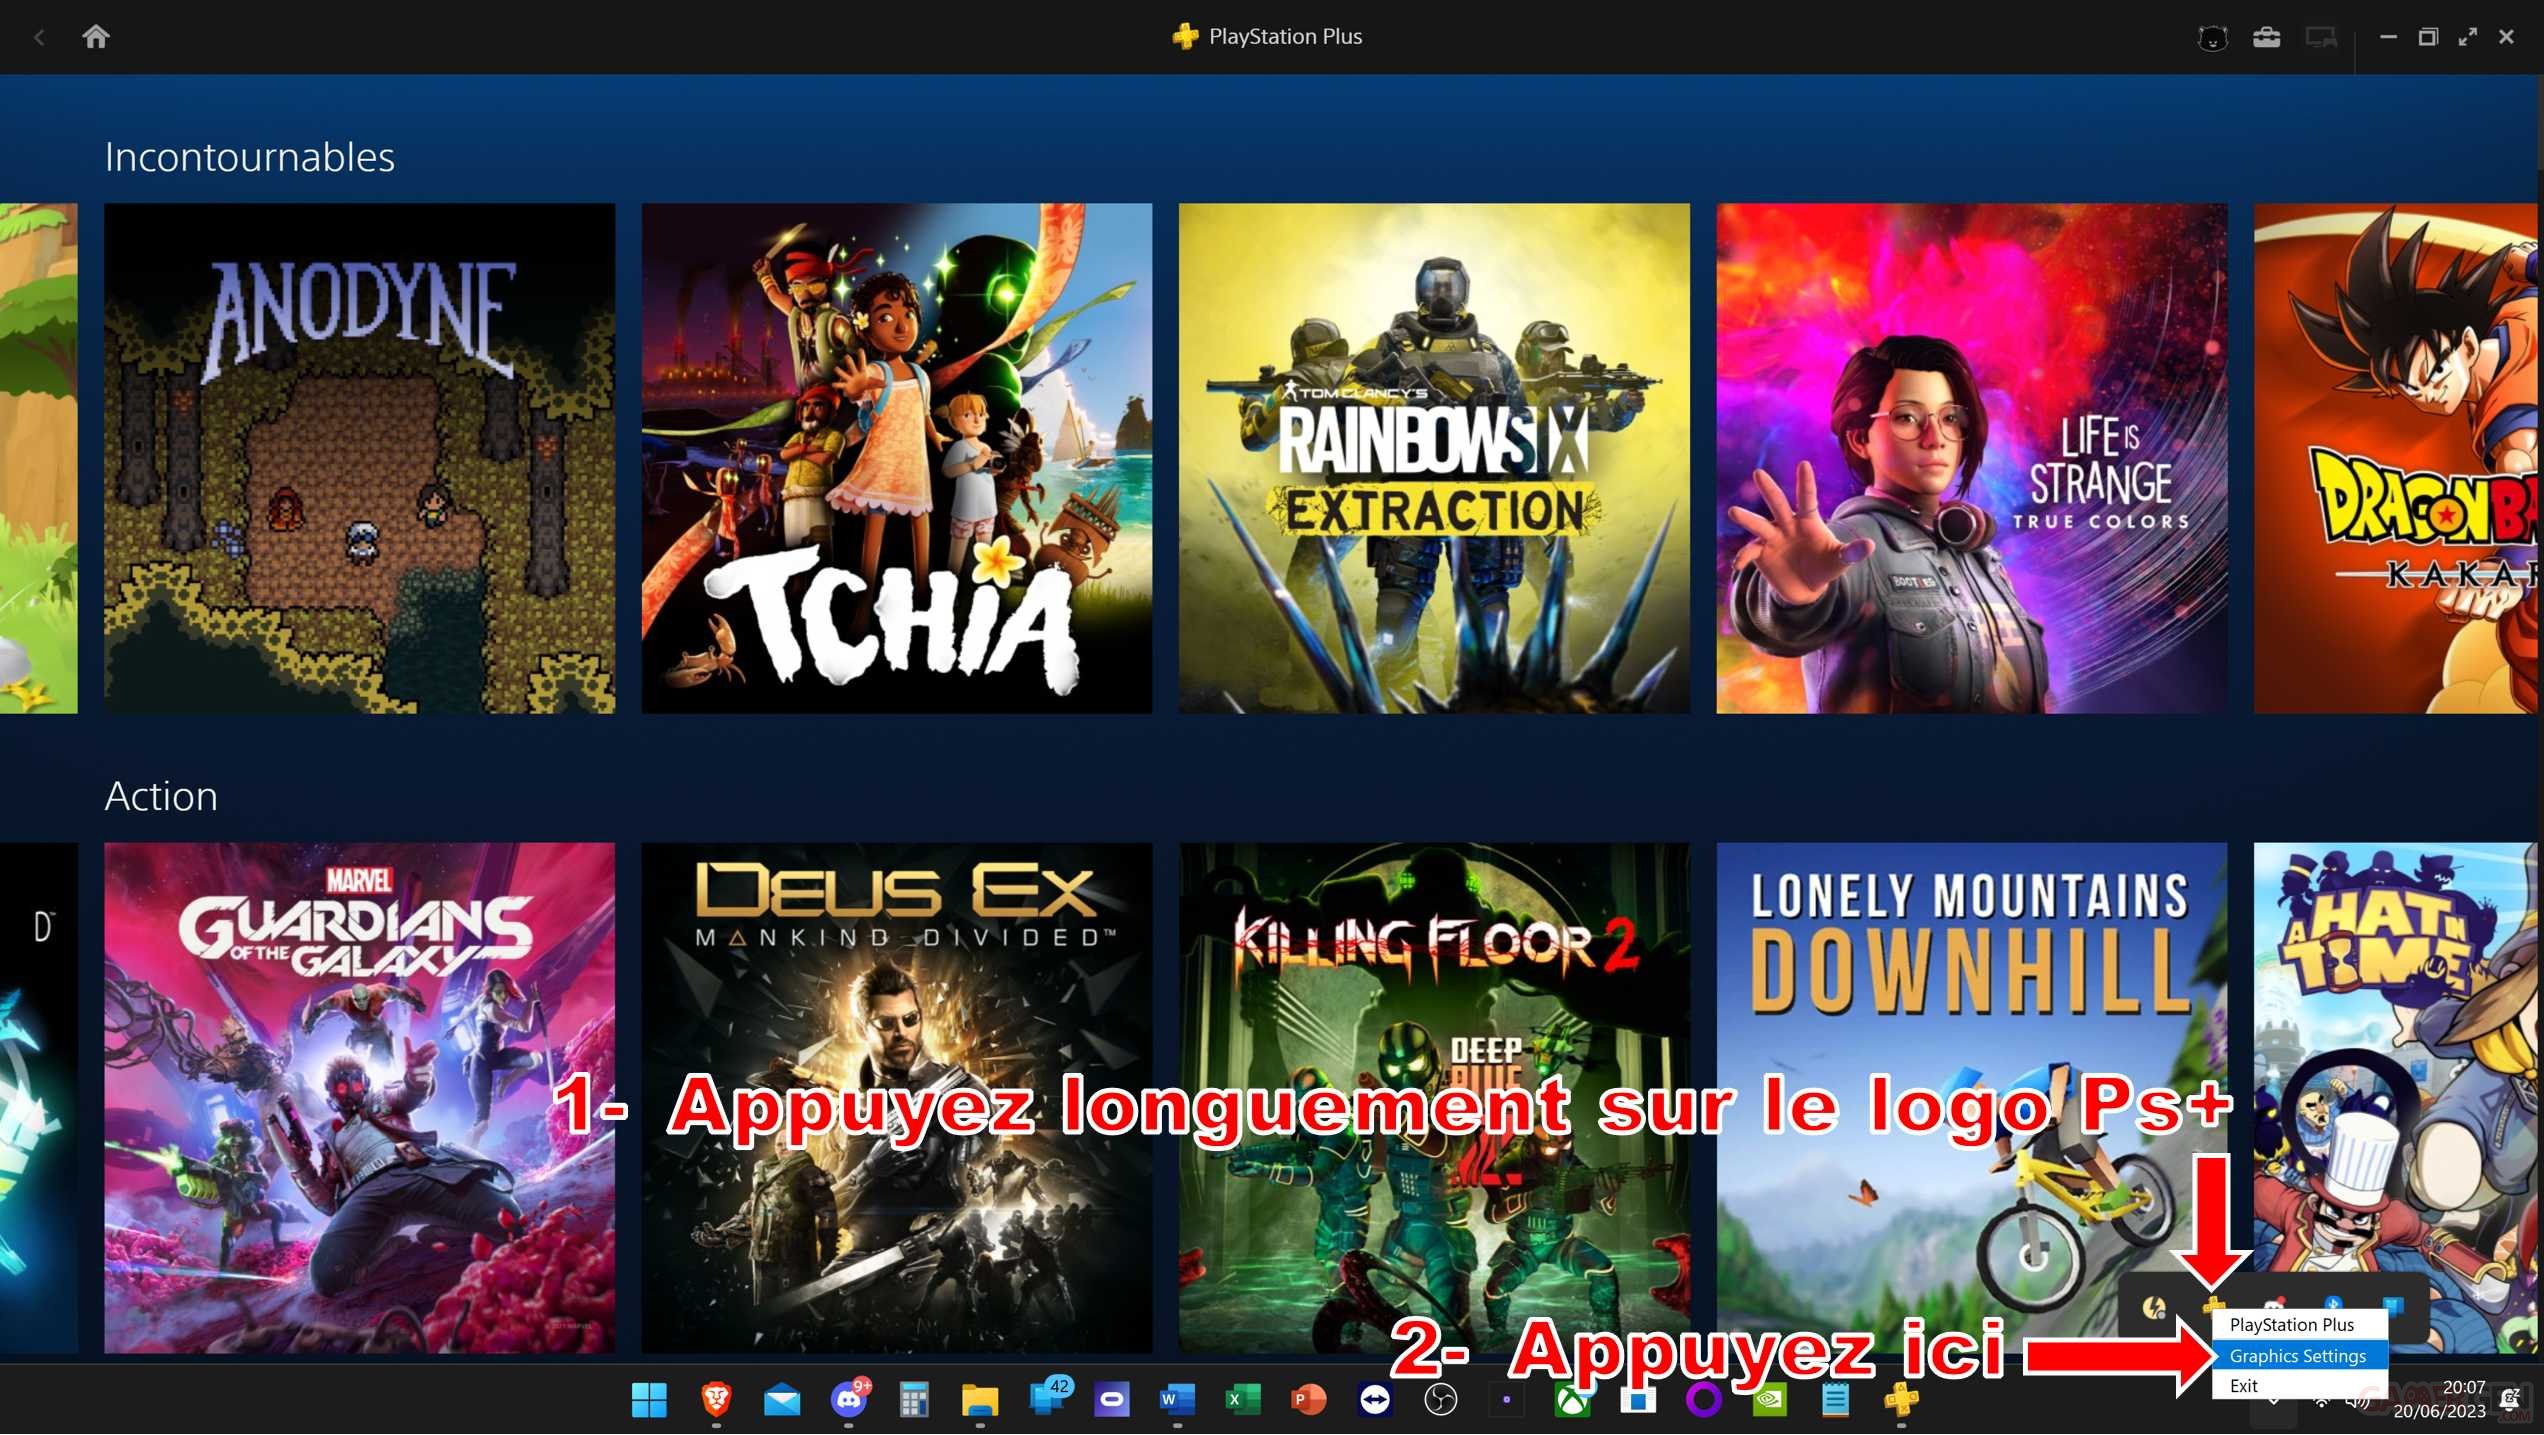Click the Windows Start button

point(649,1400)
